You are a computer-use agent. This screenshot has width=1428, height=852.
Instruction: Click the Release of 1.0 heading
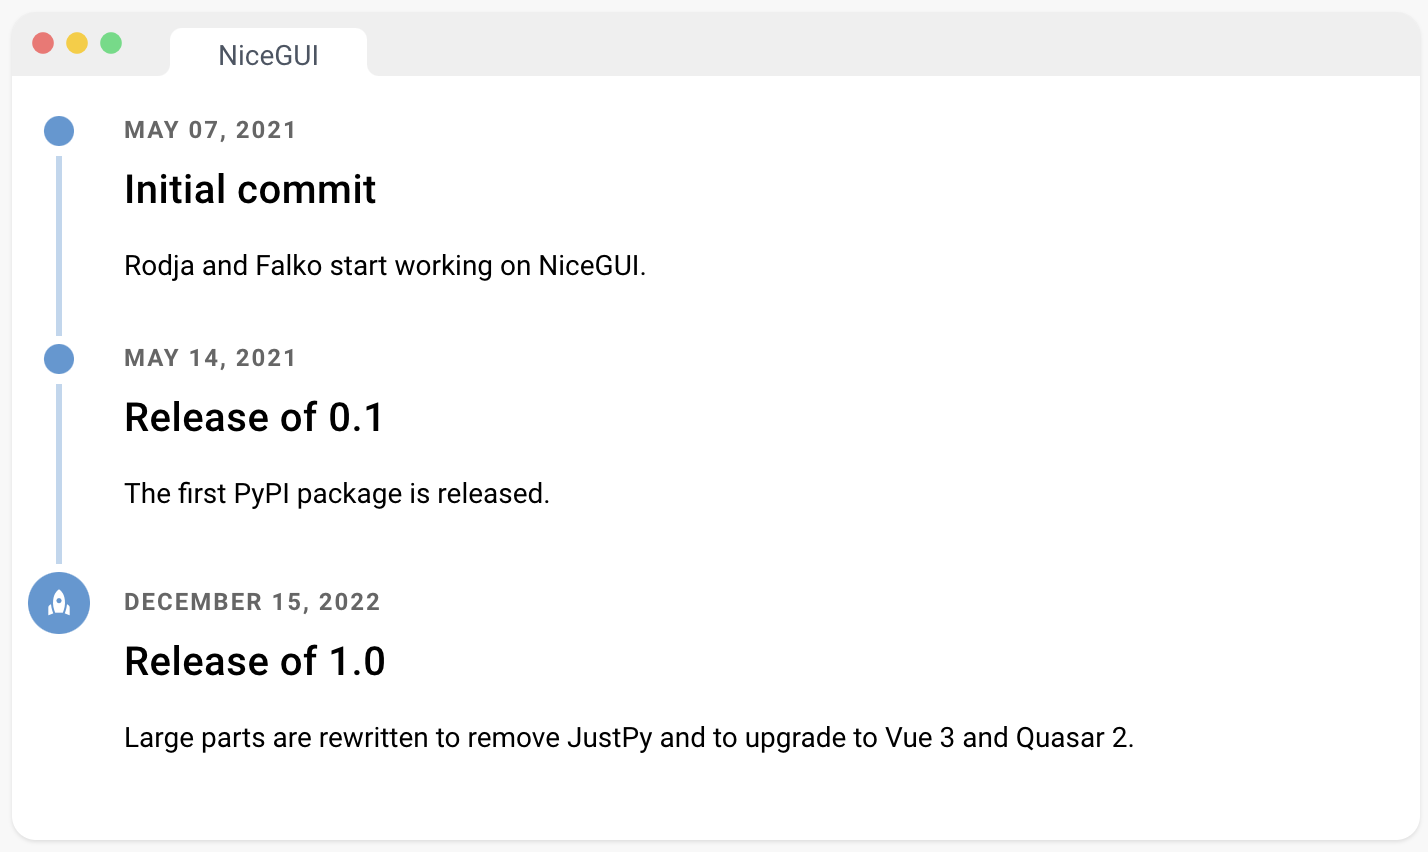click(x=255, y=661)
